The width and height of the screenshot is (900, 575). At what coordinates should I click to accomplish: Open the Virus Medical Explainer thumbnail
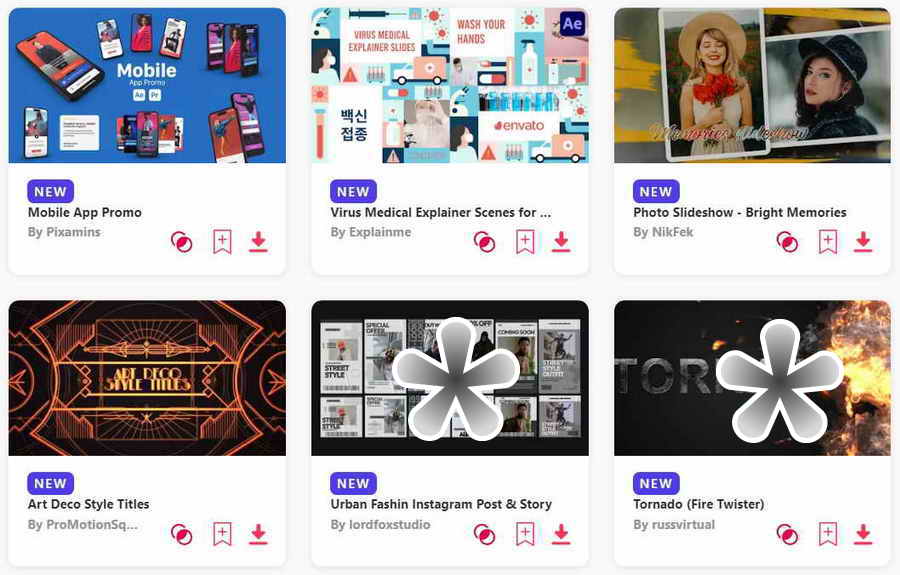tap(450, 86)
